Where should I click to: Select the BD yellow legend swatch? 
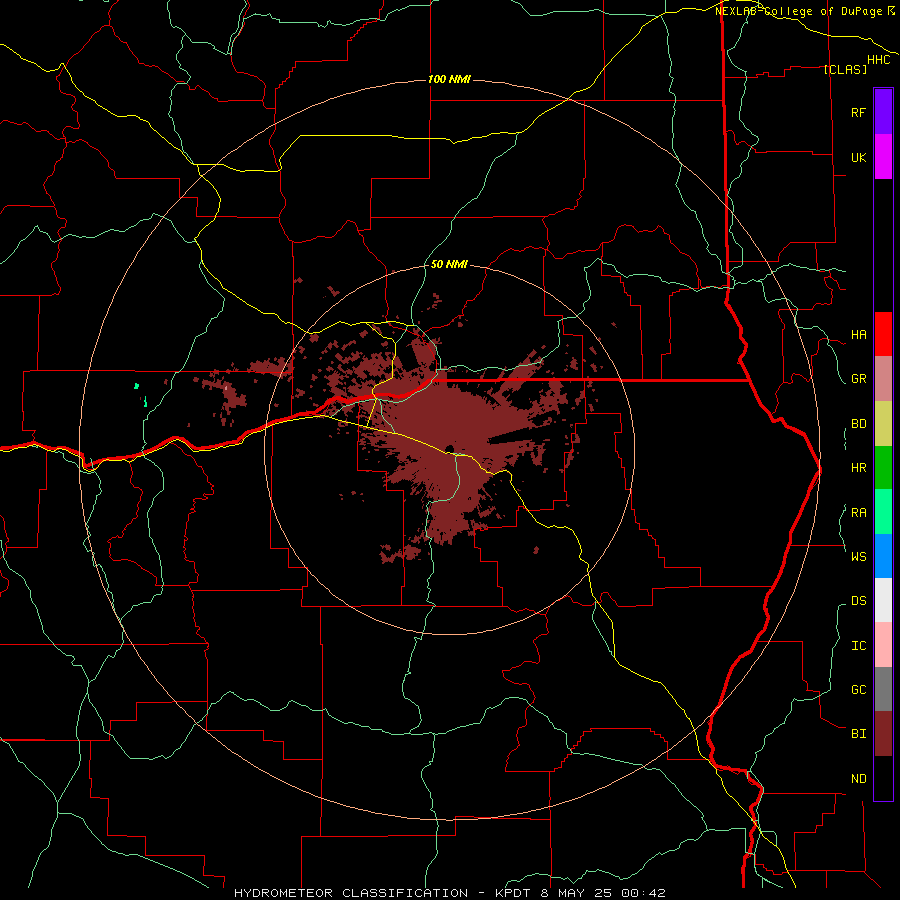[x=883, y=424]
